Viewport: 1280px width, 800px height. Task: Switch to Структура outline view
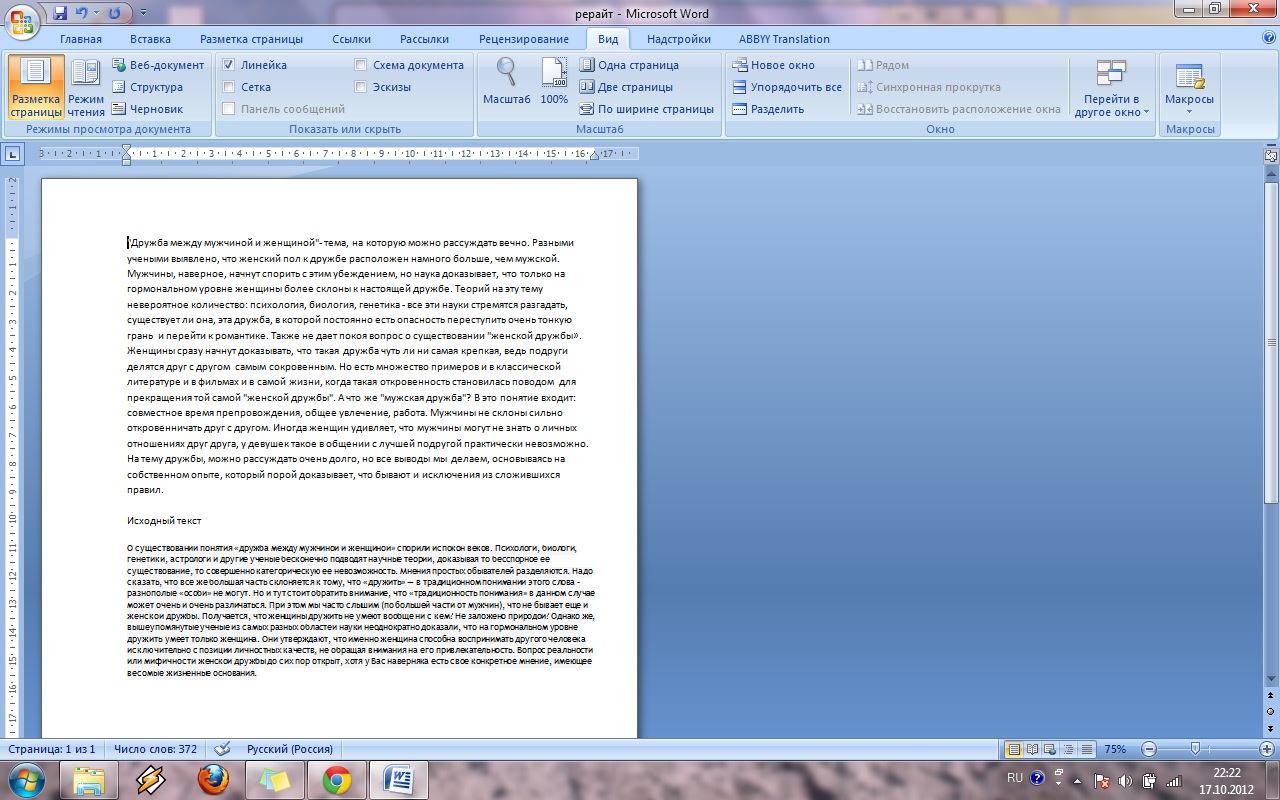[148, 87]
